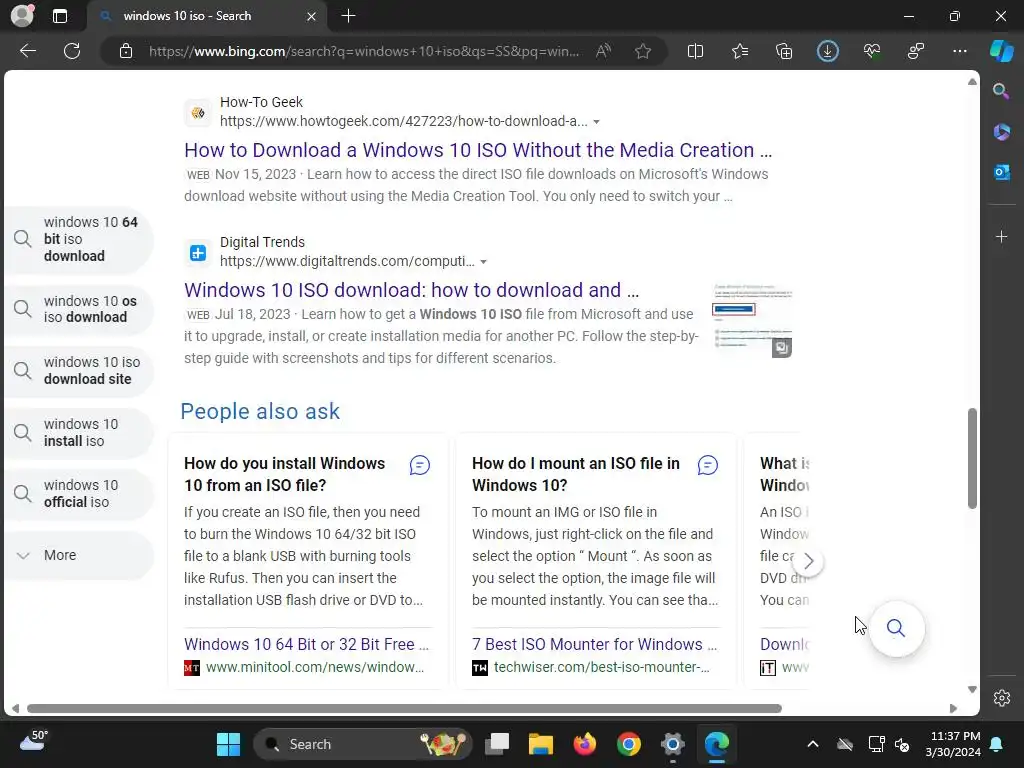The height and width of the screenshot is (768, 1024).
Task: Open a new tab with the plus button
Action: coord(349,16)
